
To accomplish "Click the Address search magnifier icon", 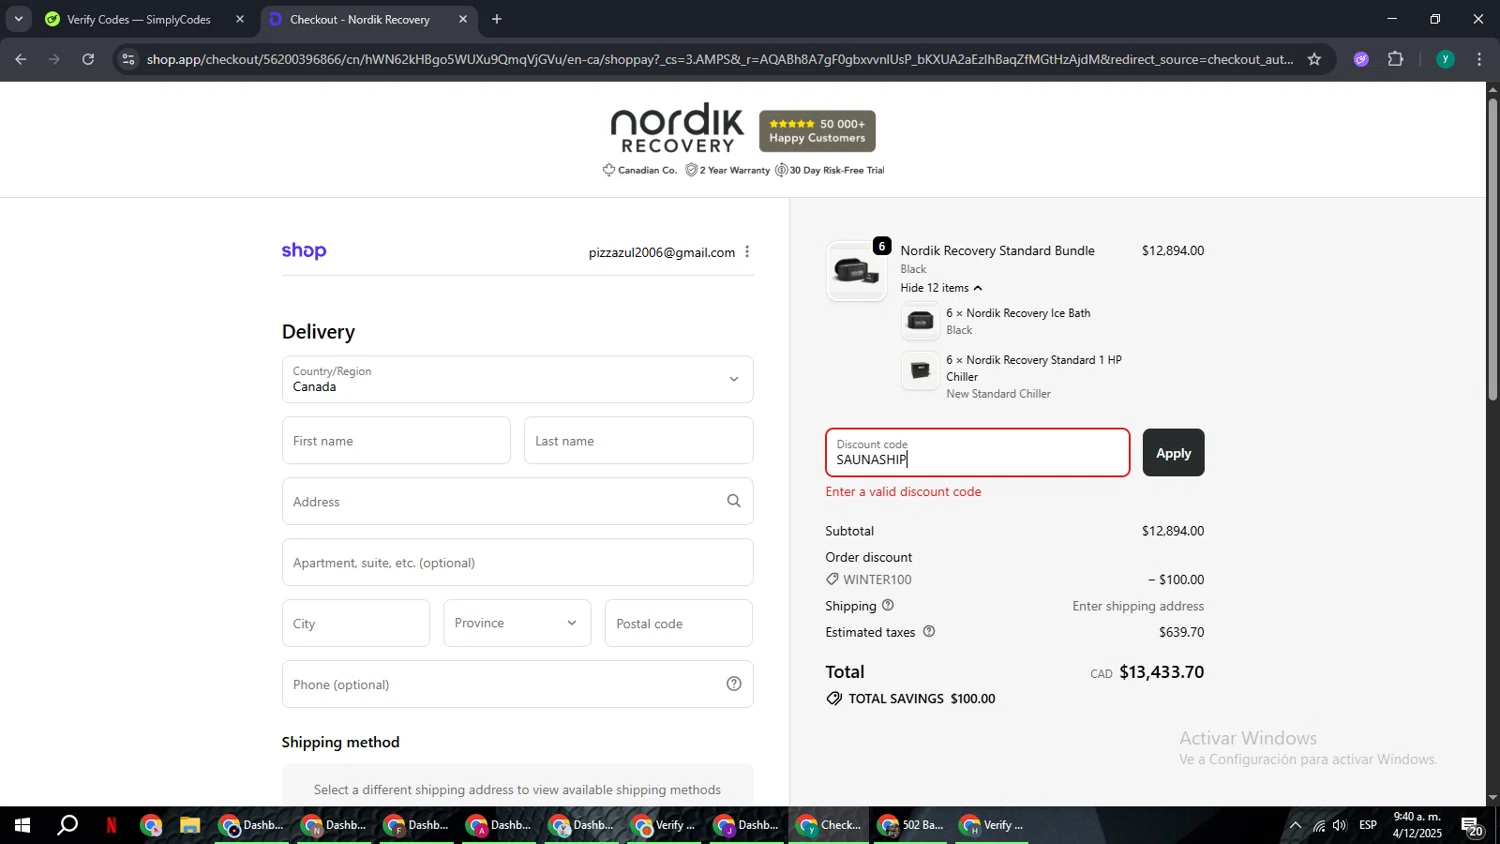I will 734,501.
